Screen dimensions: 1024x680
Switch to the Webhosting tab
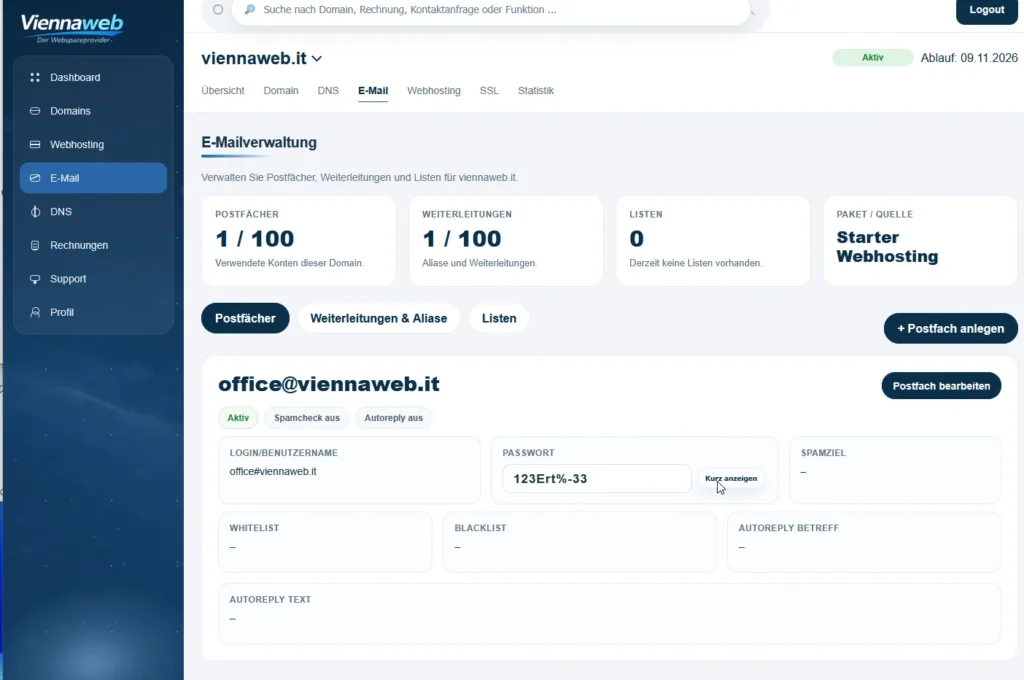point(434,91)
